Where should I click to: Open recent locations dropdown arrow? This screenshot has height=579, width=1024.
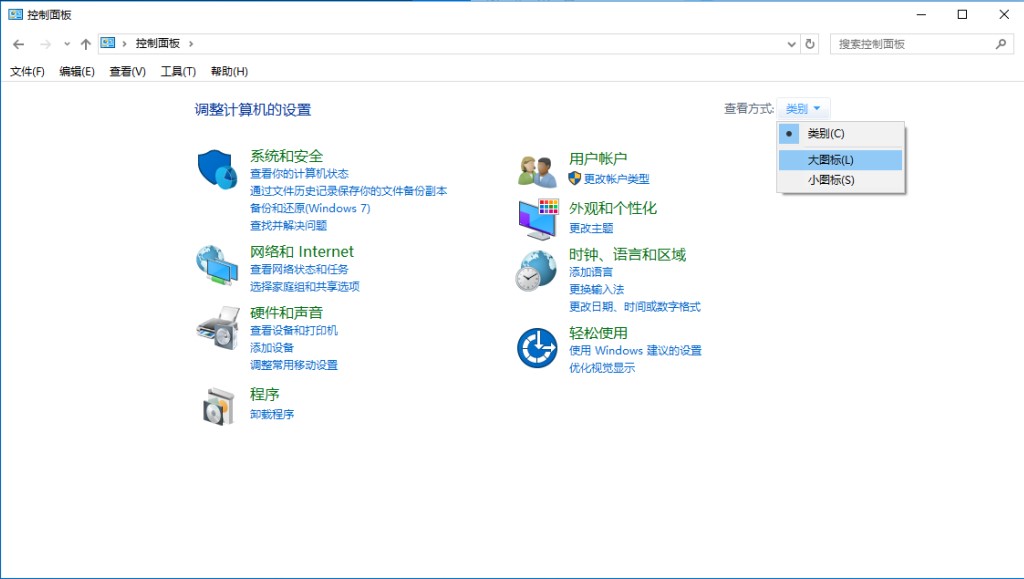click(67, 44)
